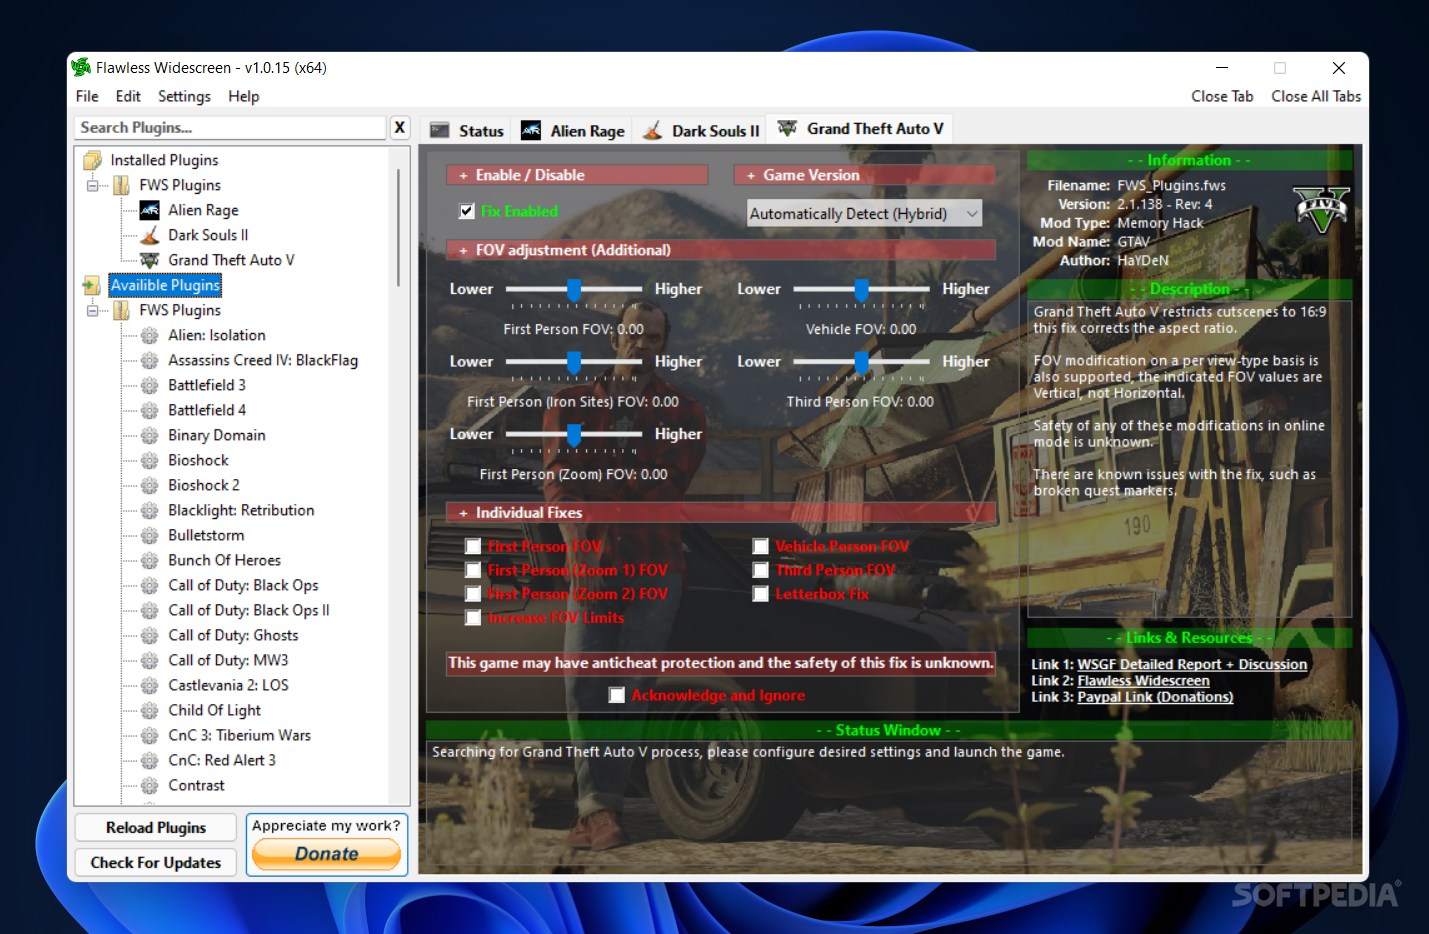The width and height of the screenshot is (1429, 934).
Task: Click First Person FOV slider handle
Action: (x=574, y=289)
